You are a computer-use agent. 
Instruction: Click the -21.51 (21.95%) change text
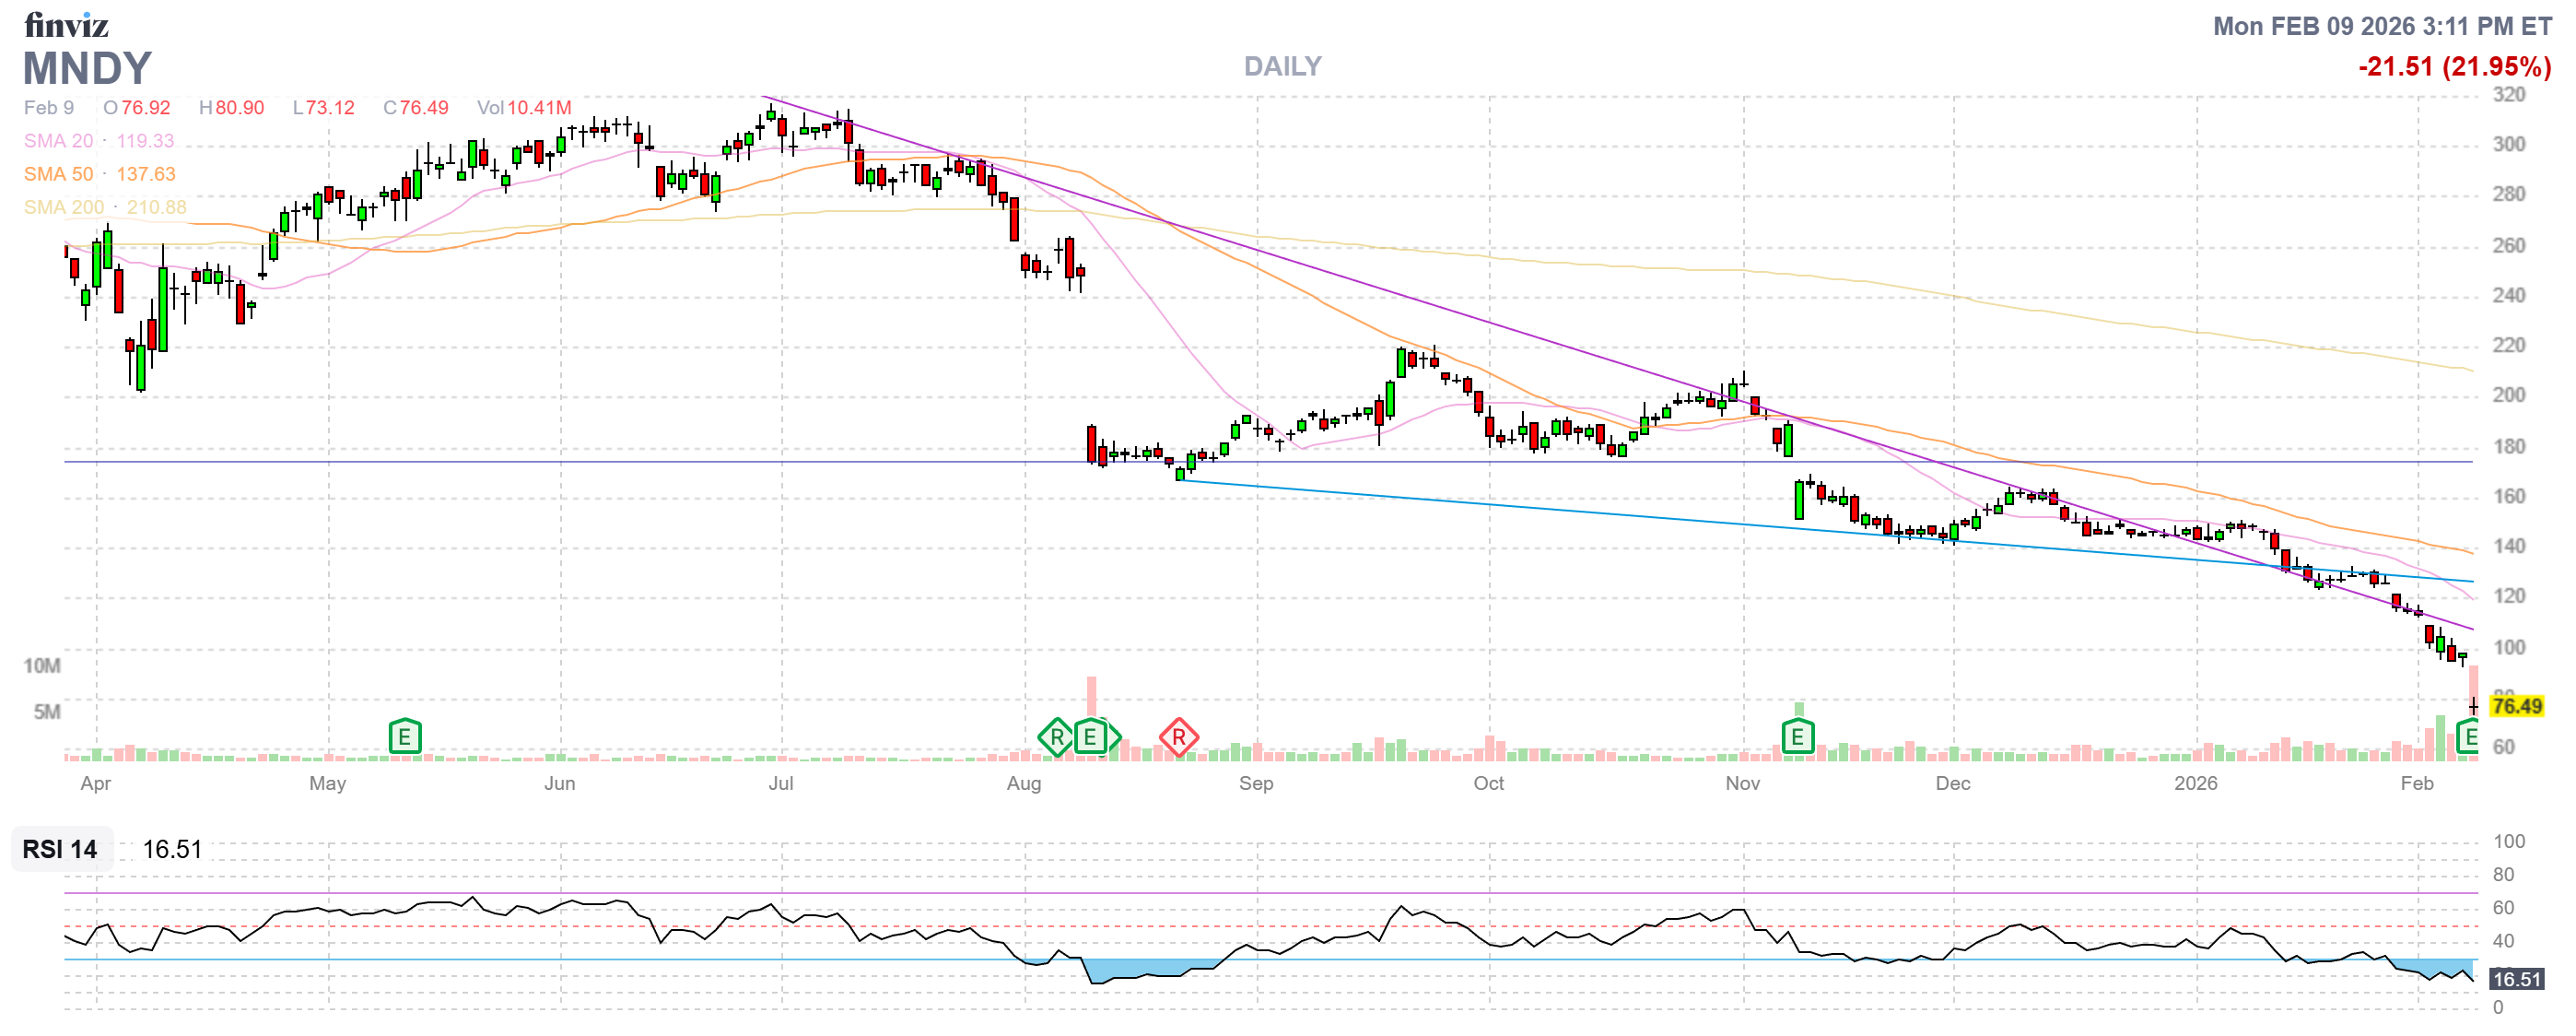tap(2454, 66)
